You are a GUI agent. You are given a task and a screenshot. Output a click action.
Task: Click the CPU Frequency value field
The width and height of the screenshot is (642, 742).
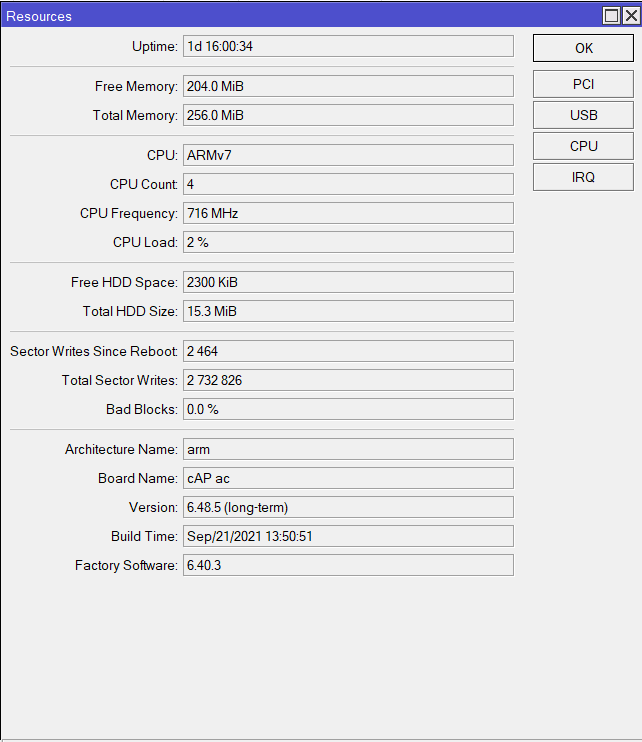pos(348,213)
